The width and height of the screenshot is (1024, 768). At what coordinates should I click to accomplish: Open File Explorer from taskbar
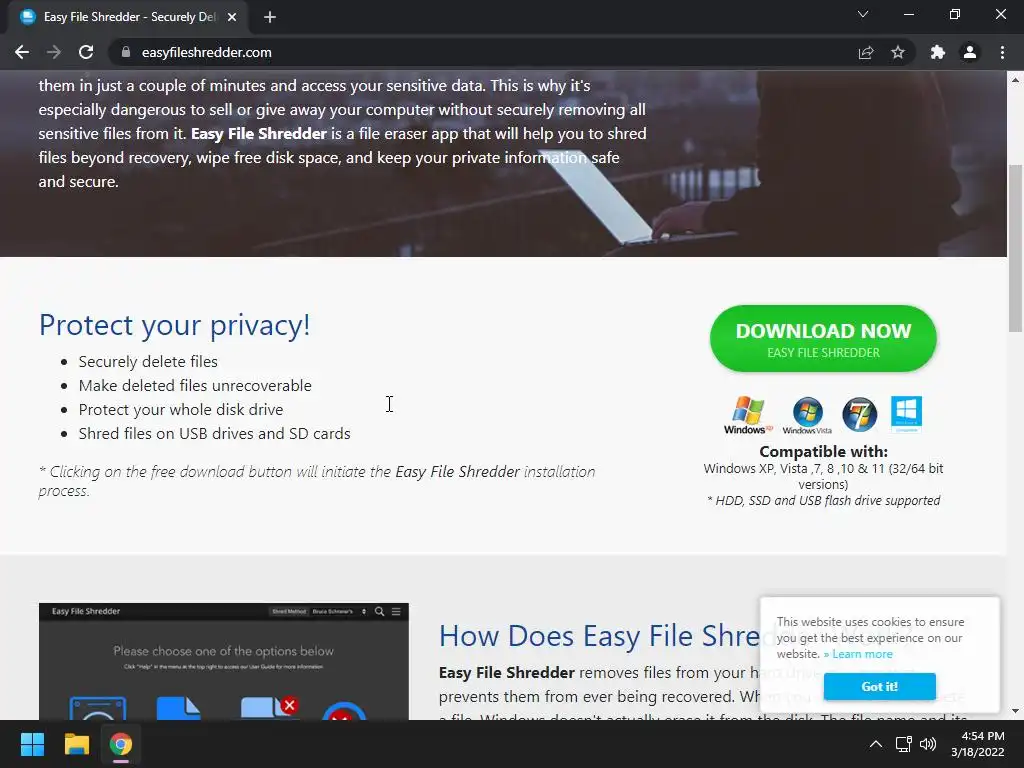coord(76,744)
